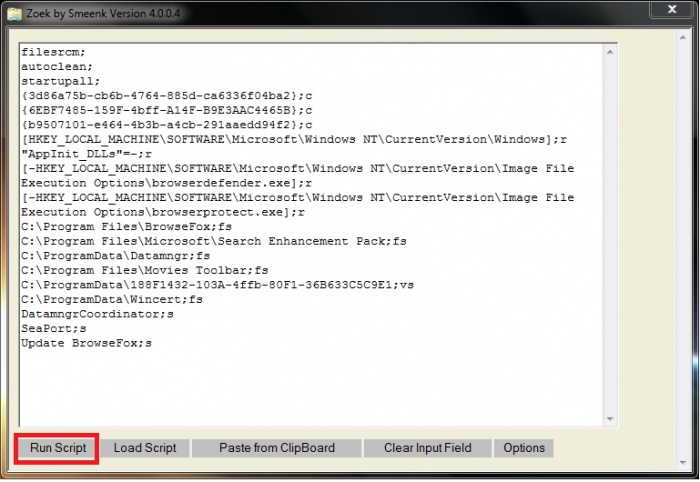Click the line '"AppInit_DLLs"=-;r'
This screenshot has width=700, height=482.
pos(86,154)
